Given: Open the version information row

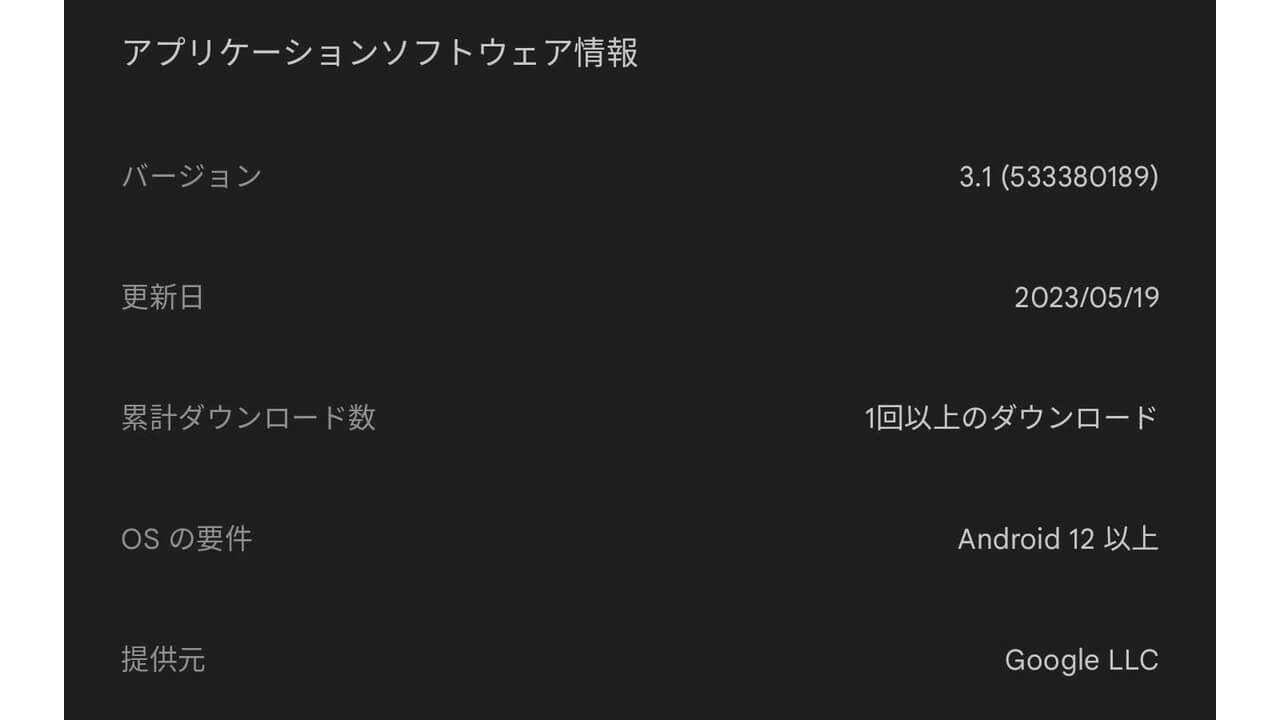Looking at the screenshot, I should (640, 175).
